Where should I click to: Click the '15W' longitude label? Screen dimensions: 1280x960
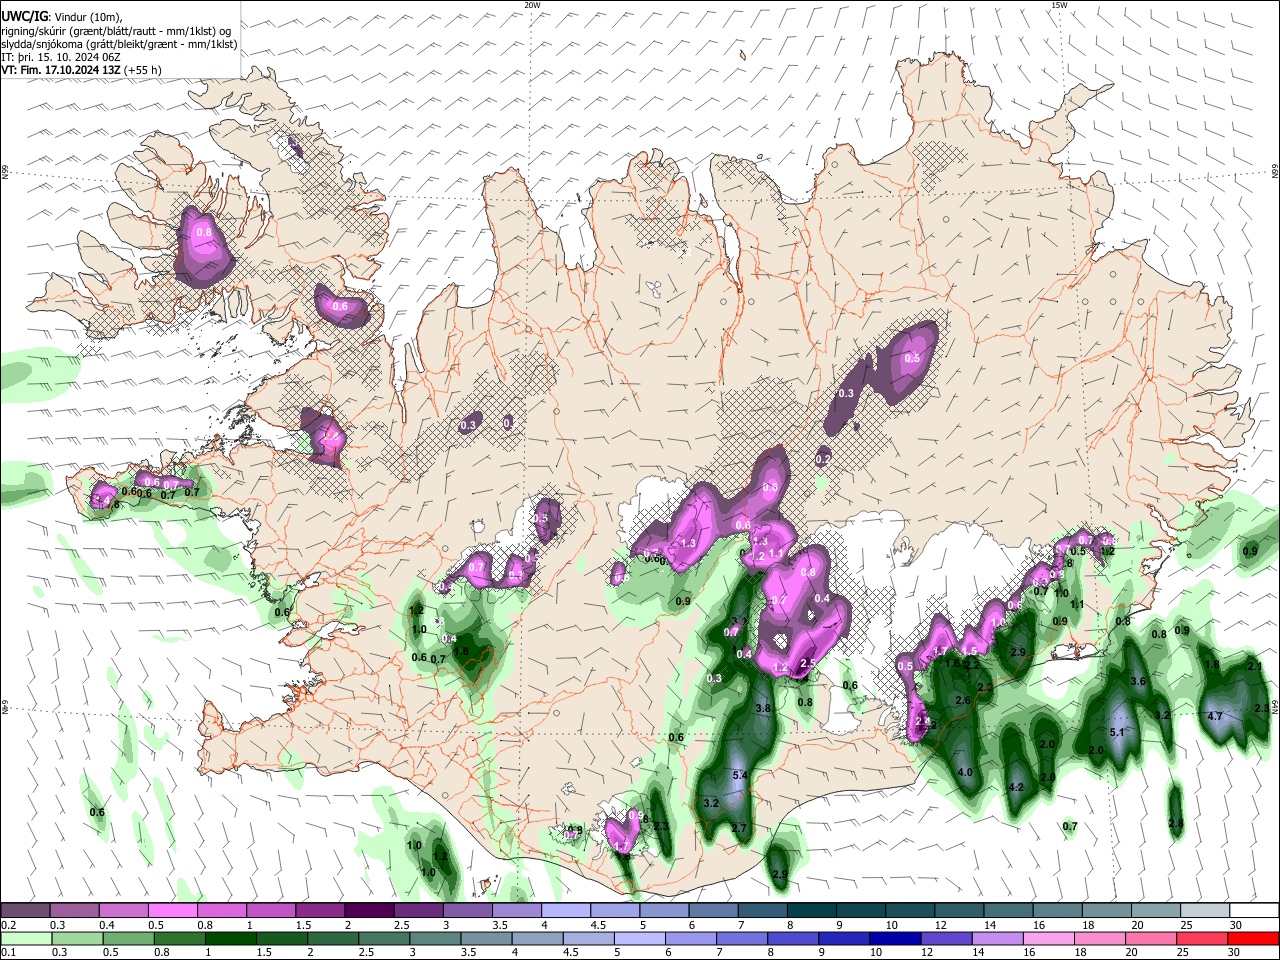pos(1059,5)
